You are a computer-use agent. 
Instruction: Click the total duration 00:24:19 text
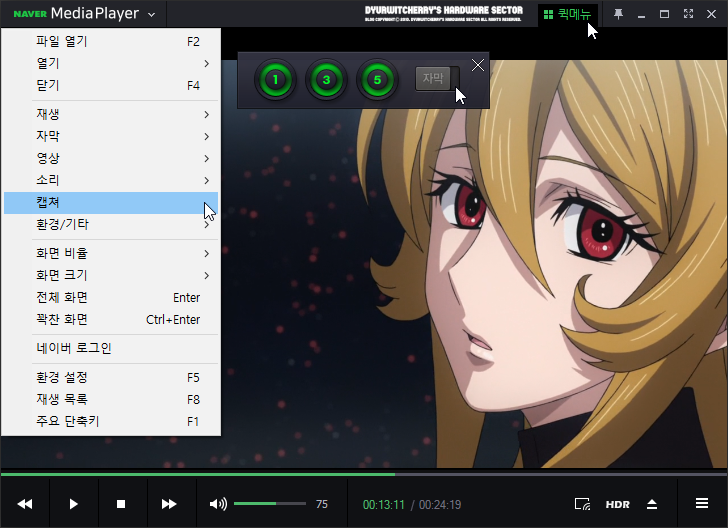pyautogui.click(x=440, y=505)
